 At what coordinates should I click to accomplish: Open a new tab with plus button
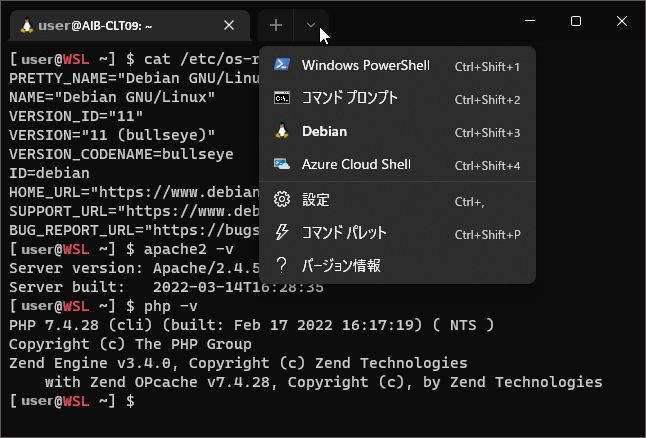point(276,26)
